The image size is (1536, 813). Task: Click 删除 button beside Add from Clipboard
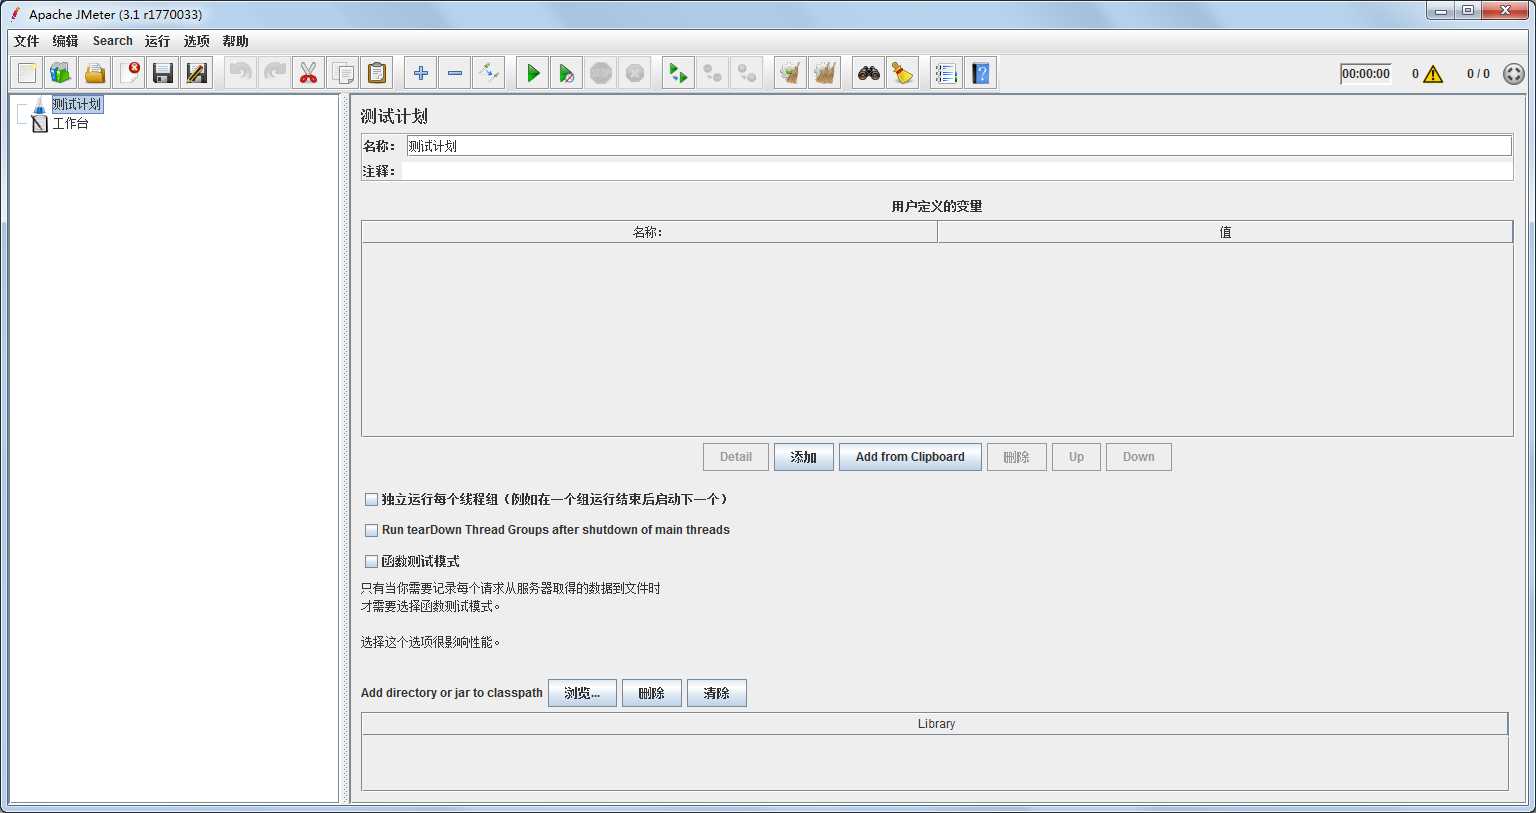coord(1017,457)
